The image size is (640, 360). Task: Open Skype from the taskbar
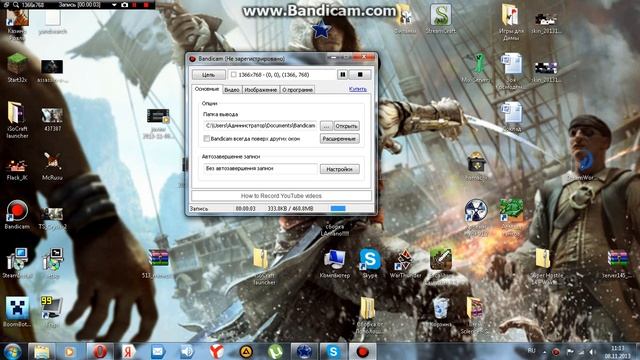pyautogui.click(x=333, y=351)
